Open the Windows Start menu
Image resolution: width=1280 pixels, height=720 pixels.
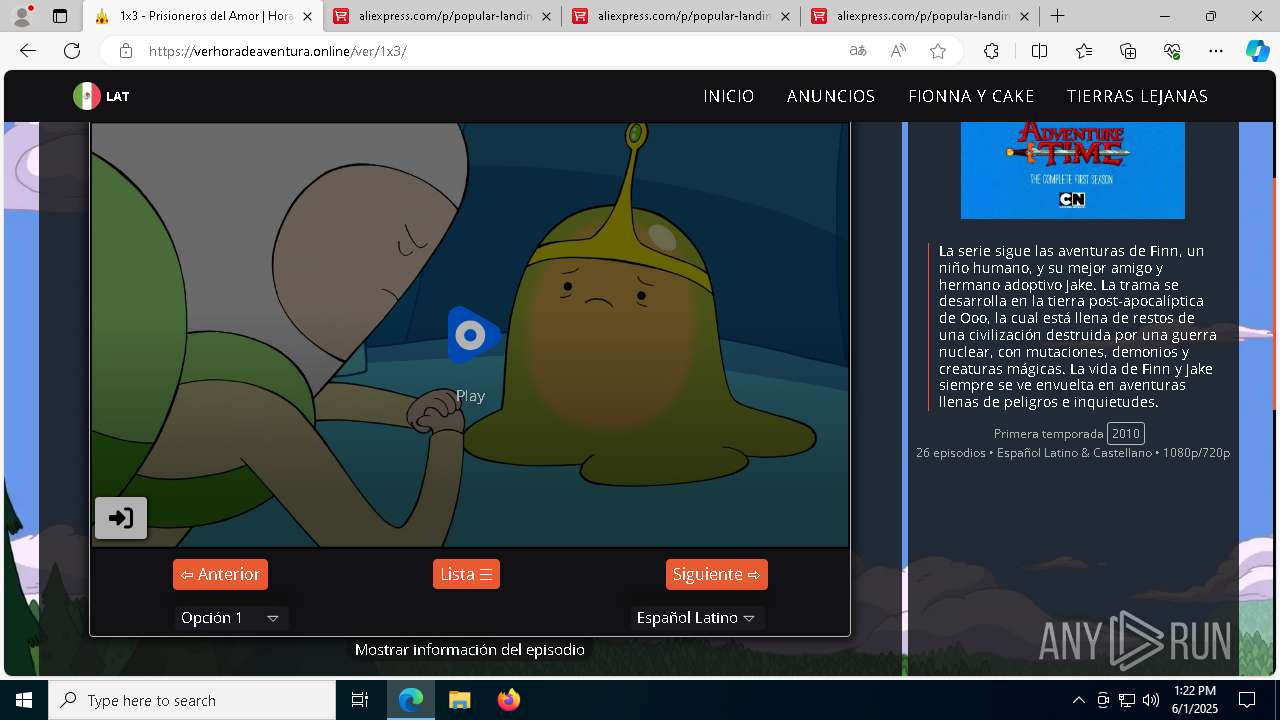point(24,700)
